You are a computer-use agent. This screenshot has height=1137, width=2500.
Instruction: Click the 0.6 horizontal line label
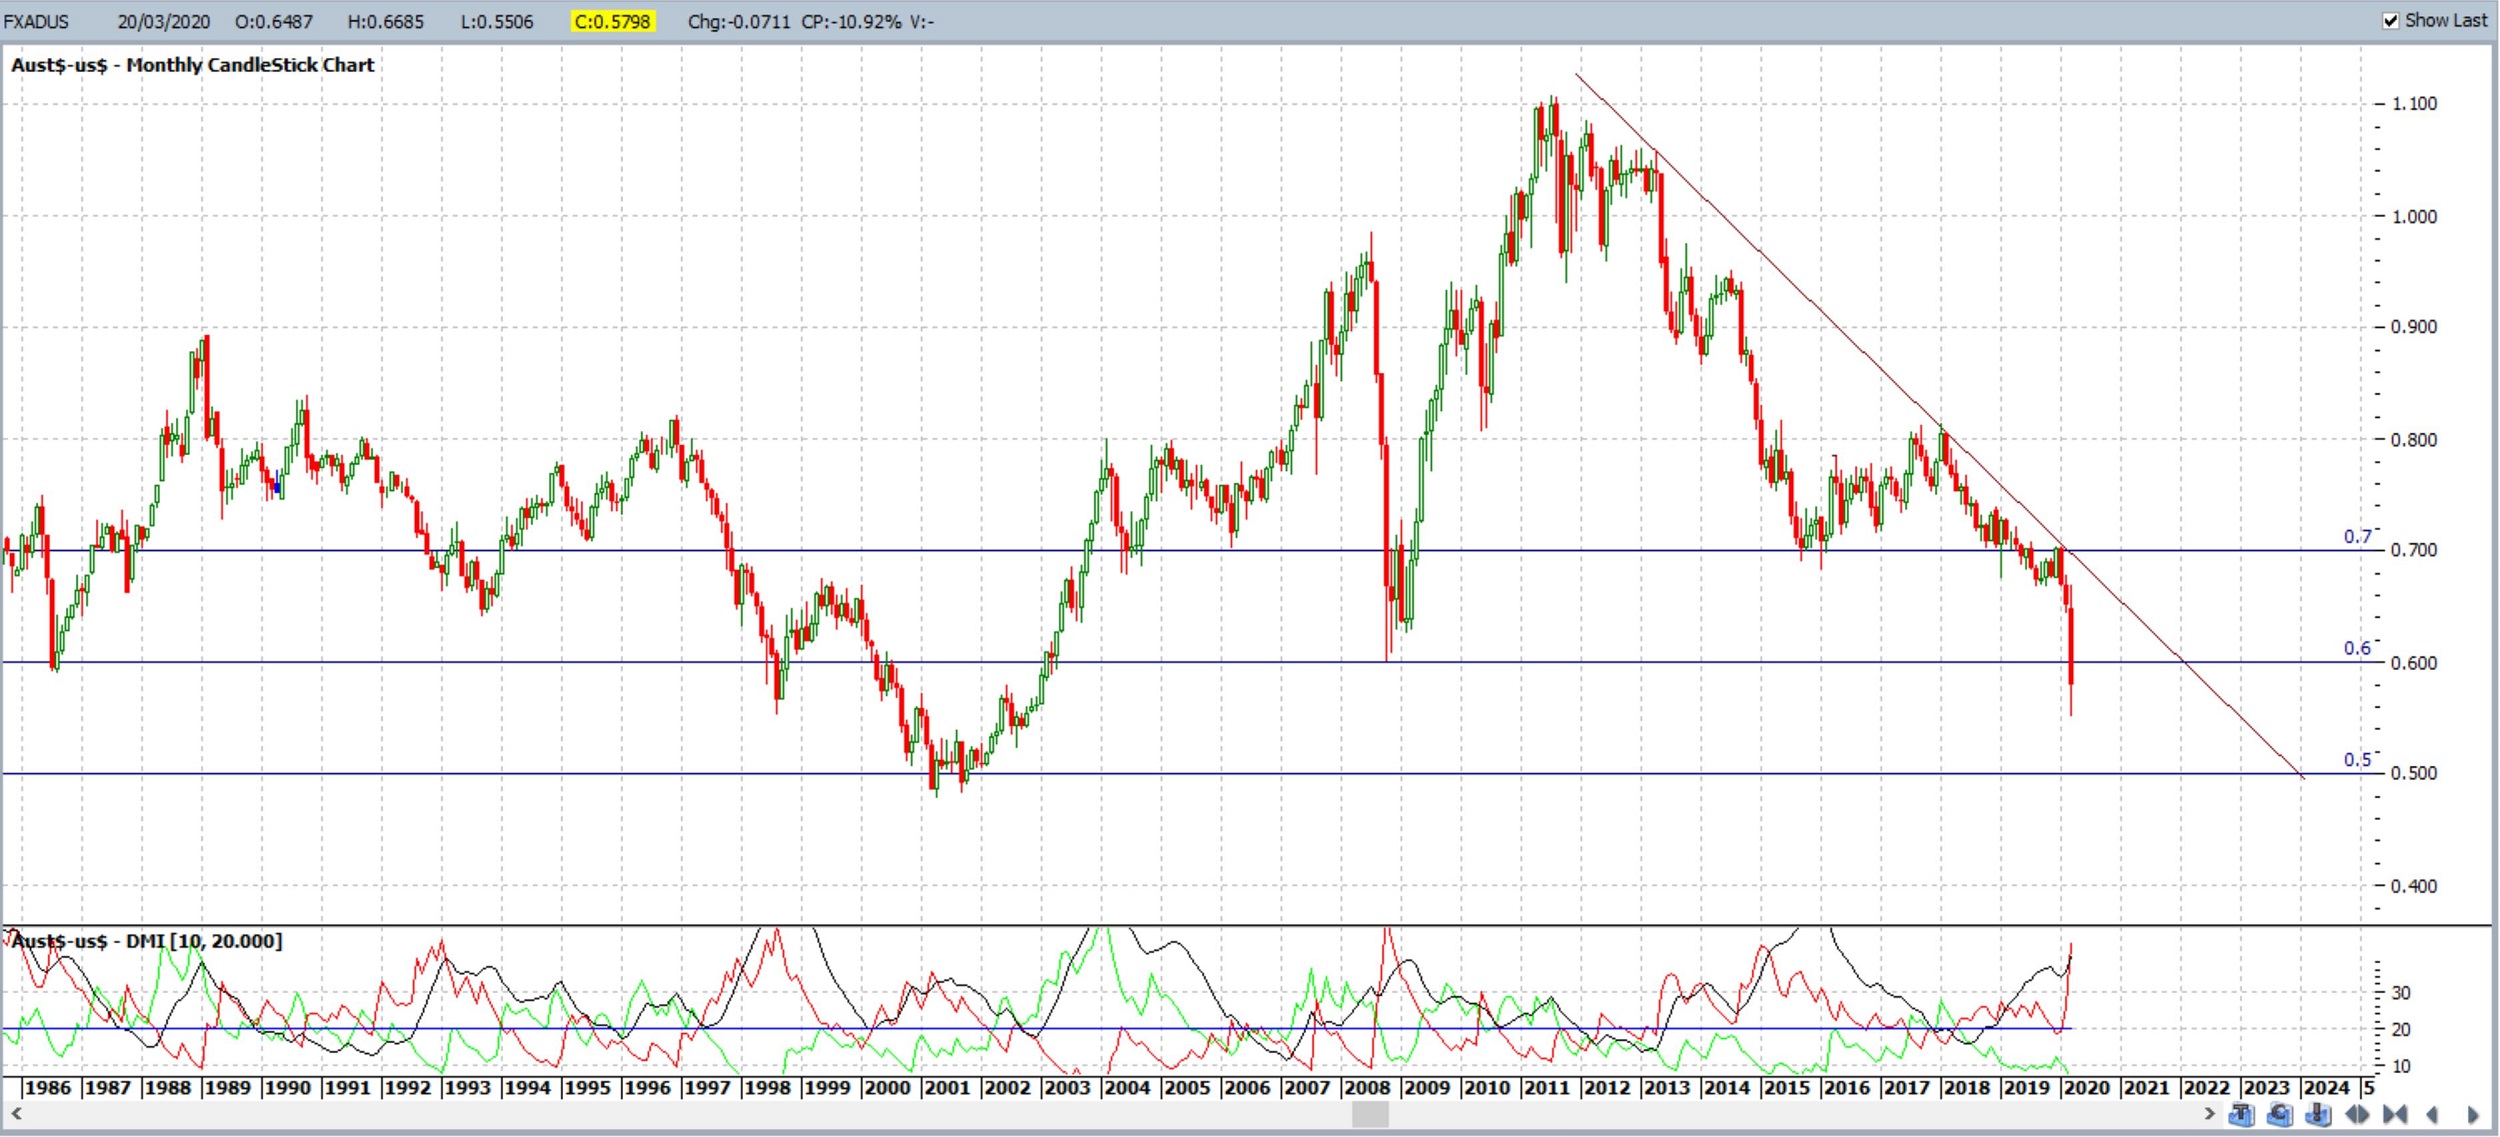point(2357,649)
